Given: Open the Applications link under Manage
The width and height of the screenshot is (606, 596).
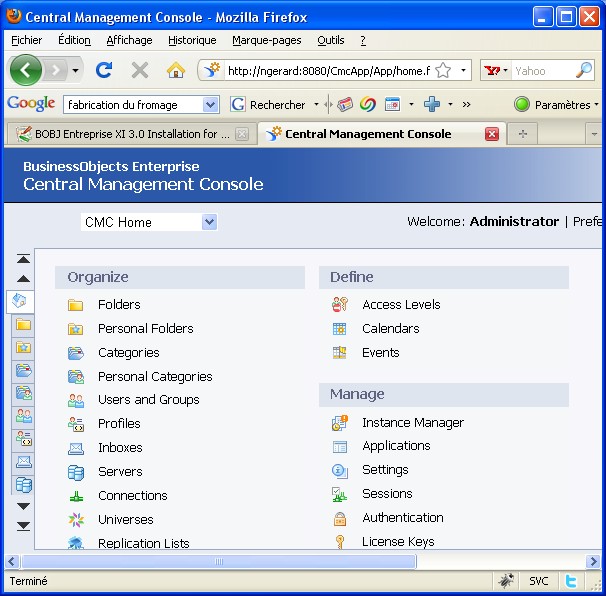Looking at the screenshot, I should click(396, 446).
